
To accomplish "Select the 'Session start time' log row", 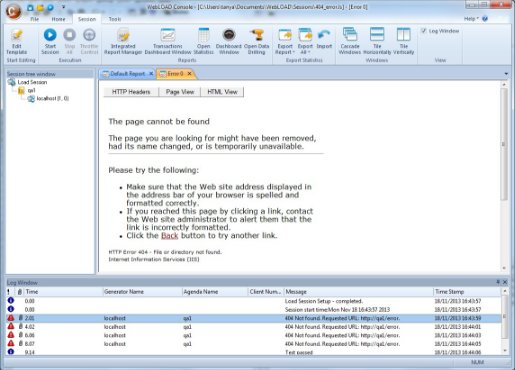I will (253, 310).
